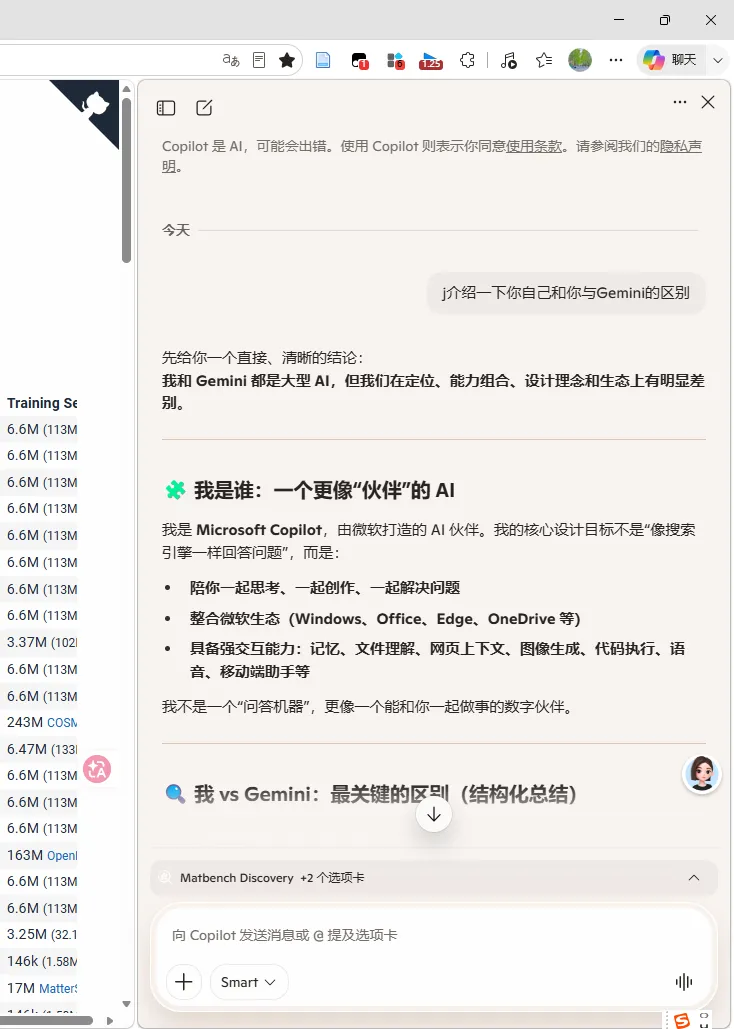Open the extension with badge 125

coord(431,60)
